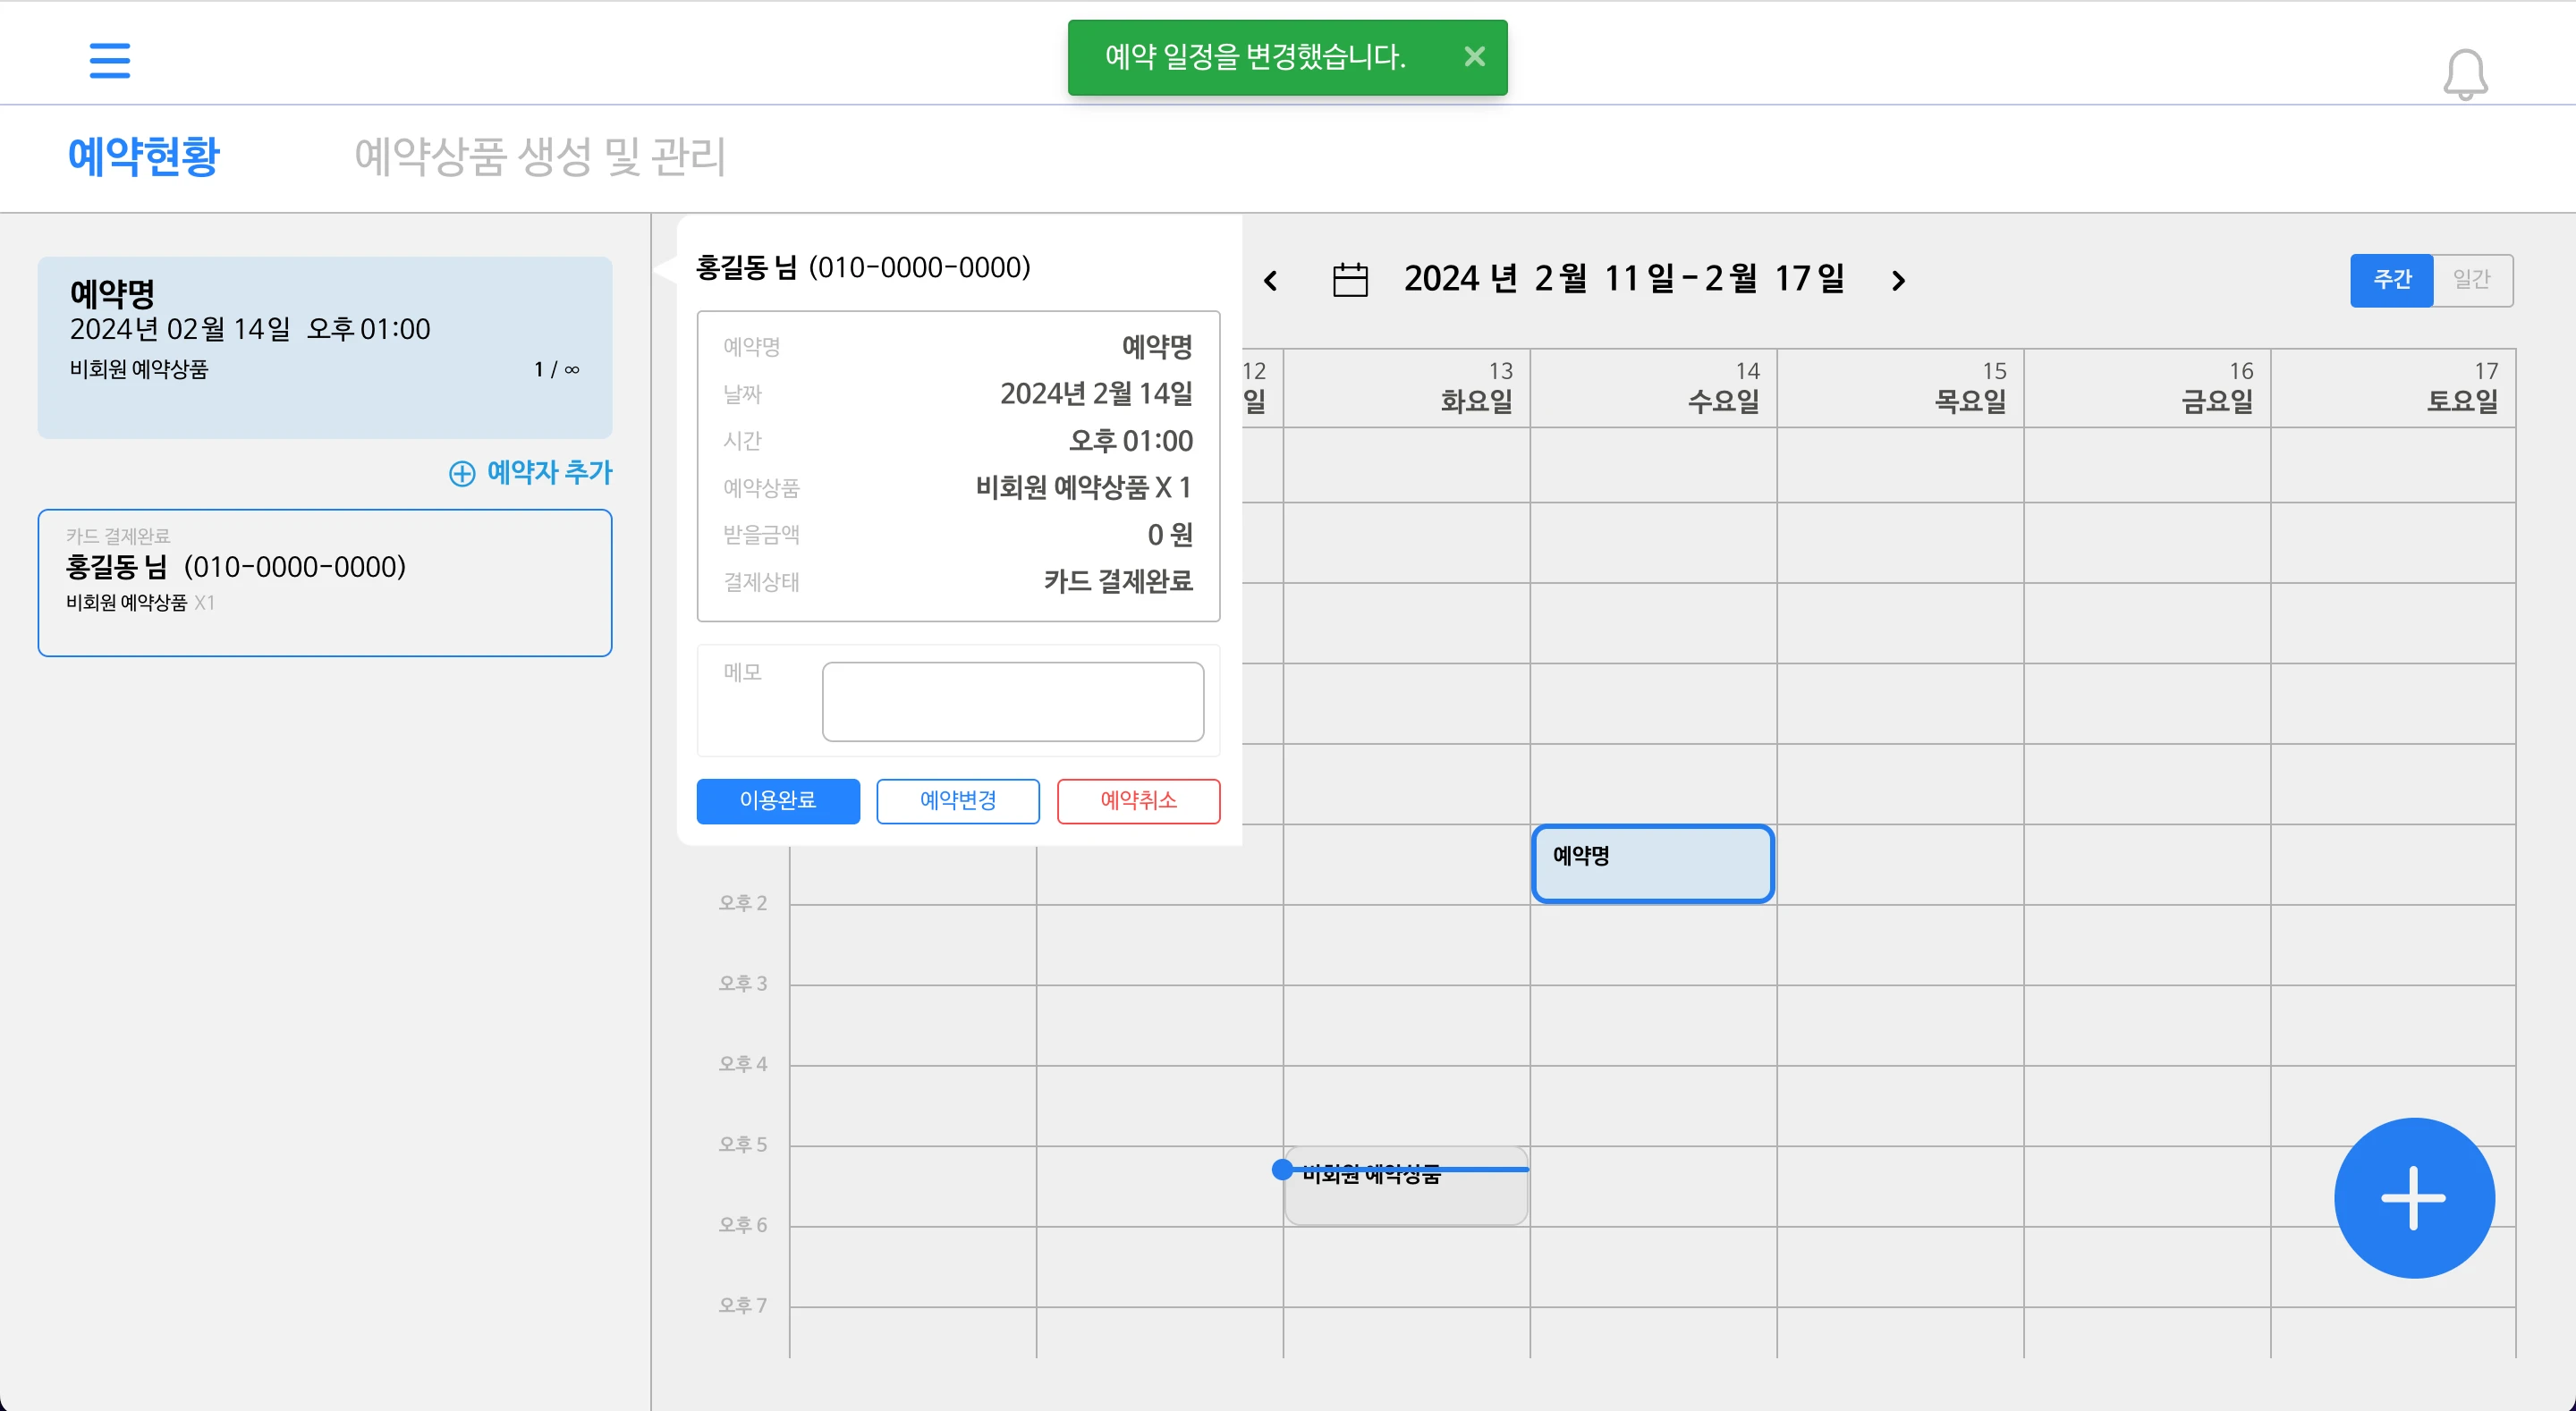Screen dimensions: 2576x1411
Task: Click the 오후 2 time label
Action: coord(743,903)
